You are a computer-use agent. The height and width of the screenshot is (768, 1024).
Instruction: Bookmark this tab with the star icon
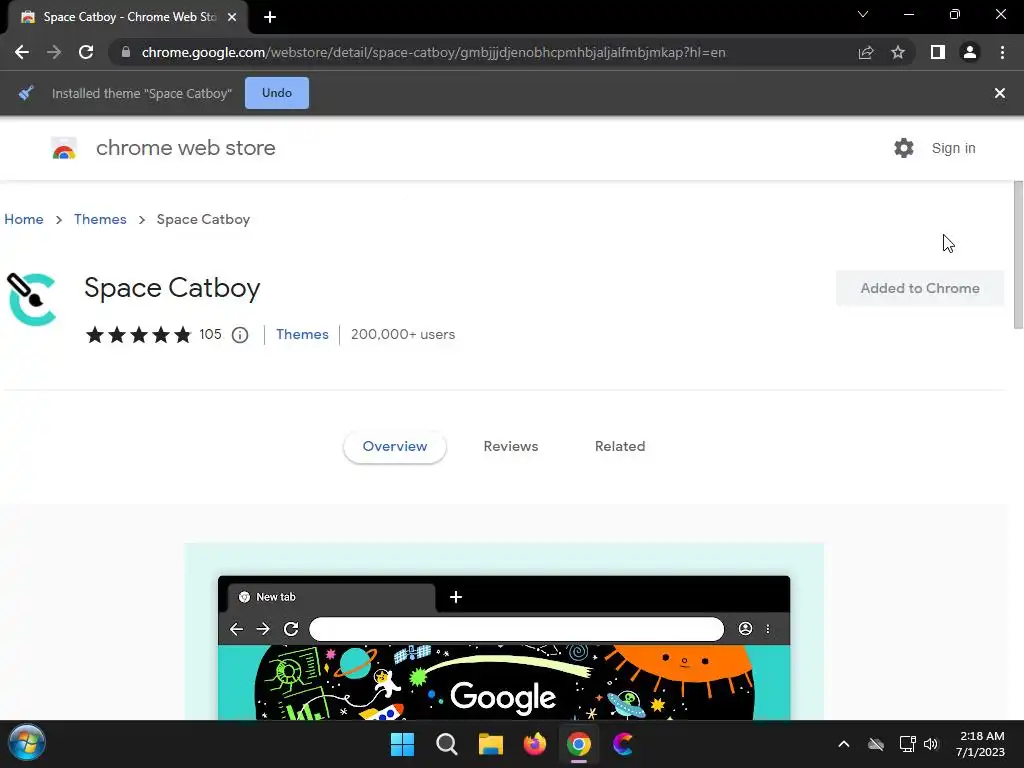898,52
